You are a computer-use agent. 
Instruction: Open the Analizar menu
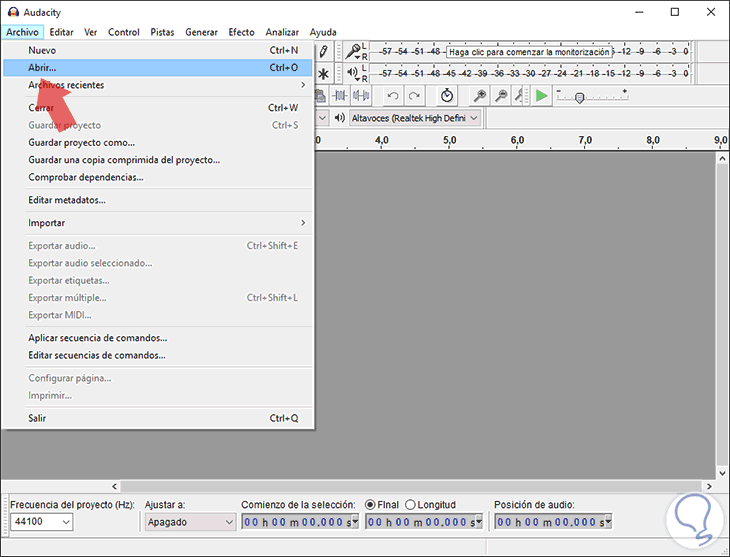tap(282, 32)
